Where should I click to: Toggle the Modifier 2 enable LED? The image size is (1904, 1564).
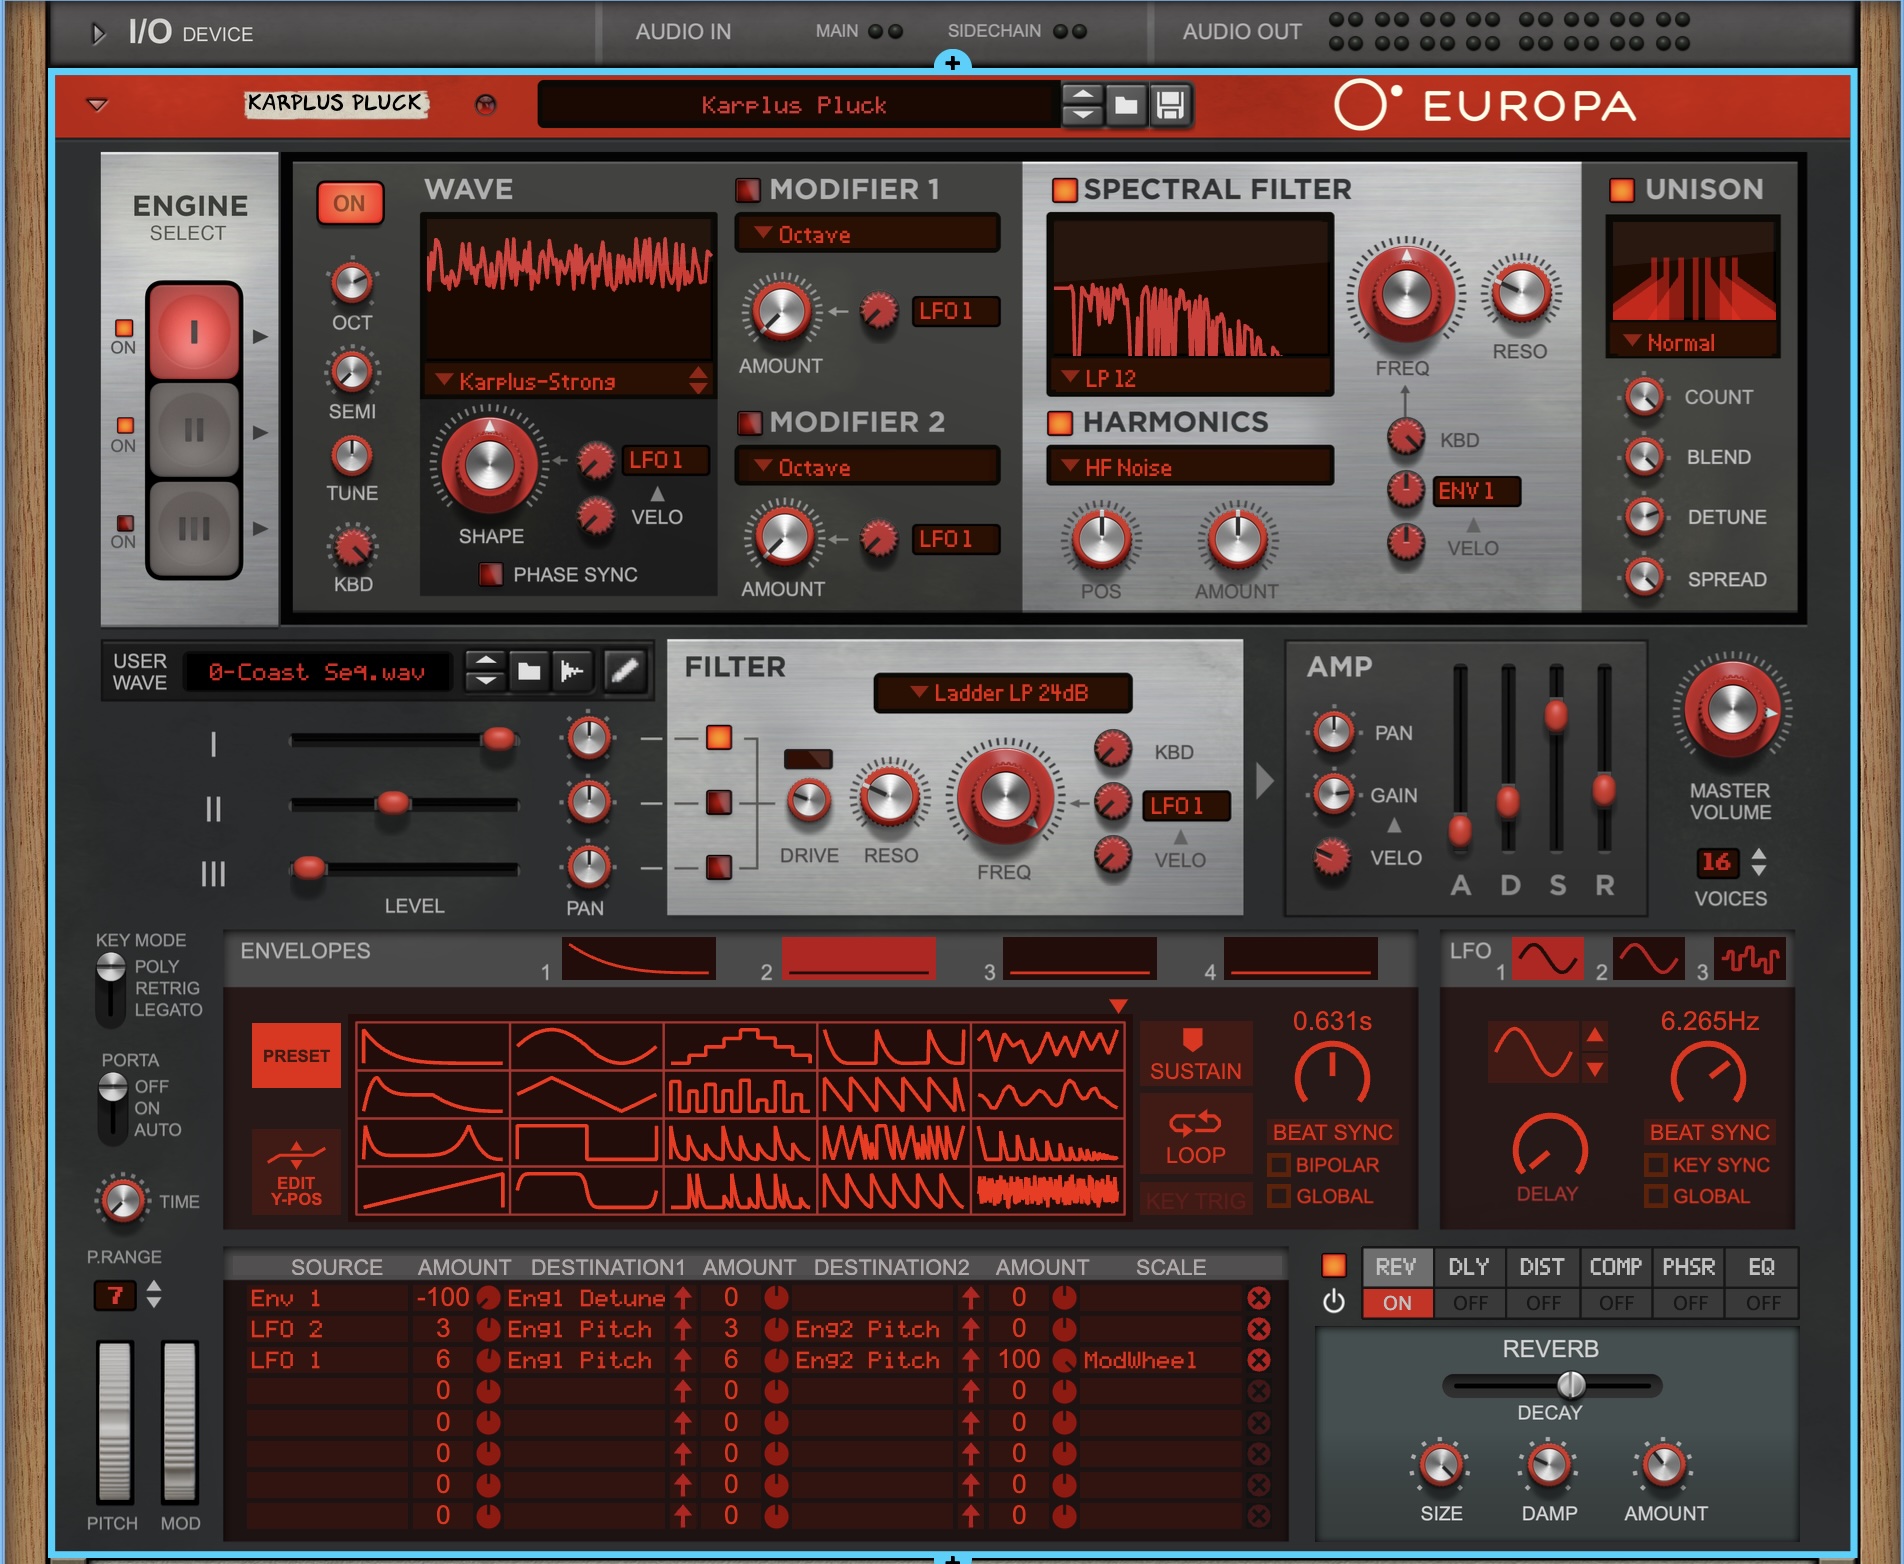749,422
